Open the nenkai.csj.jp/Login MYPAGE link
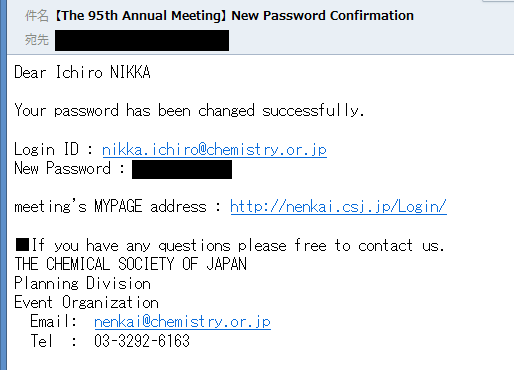Viewport: 514px width, 370px height. (x=338, y=207)
